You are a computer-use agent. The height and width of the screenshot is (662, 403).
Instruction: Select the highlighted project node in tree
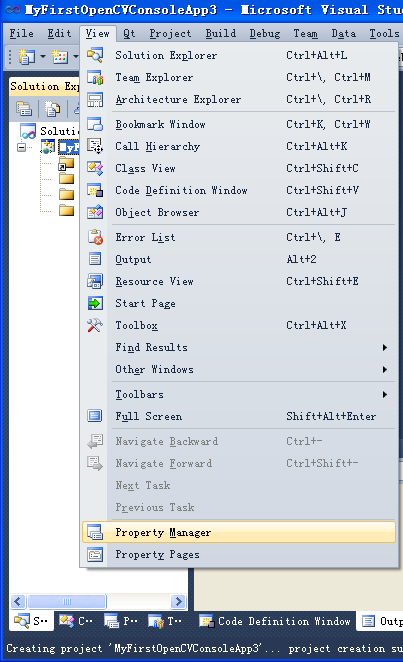[69, 147]
